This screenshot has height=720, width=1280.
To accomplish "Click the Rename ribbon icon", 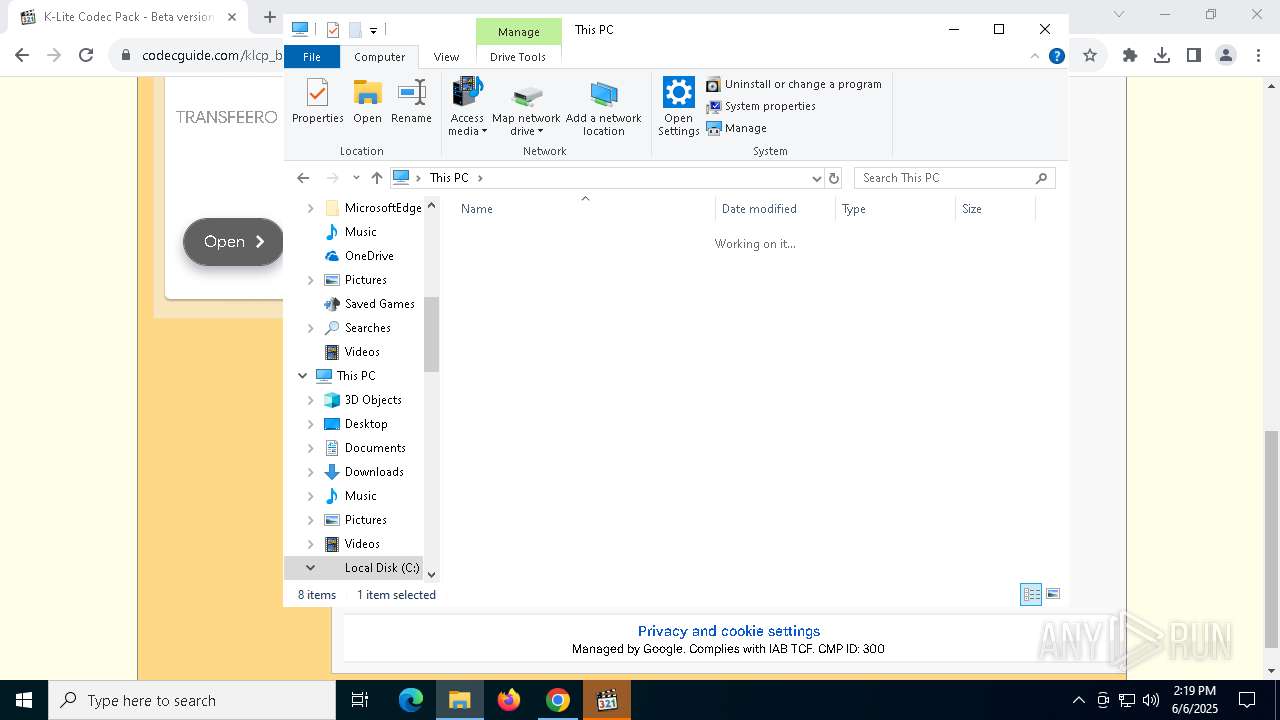I will tap(411, 102).
